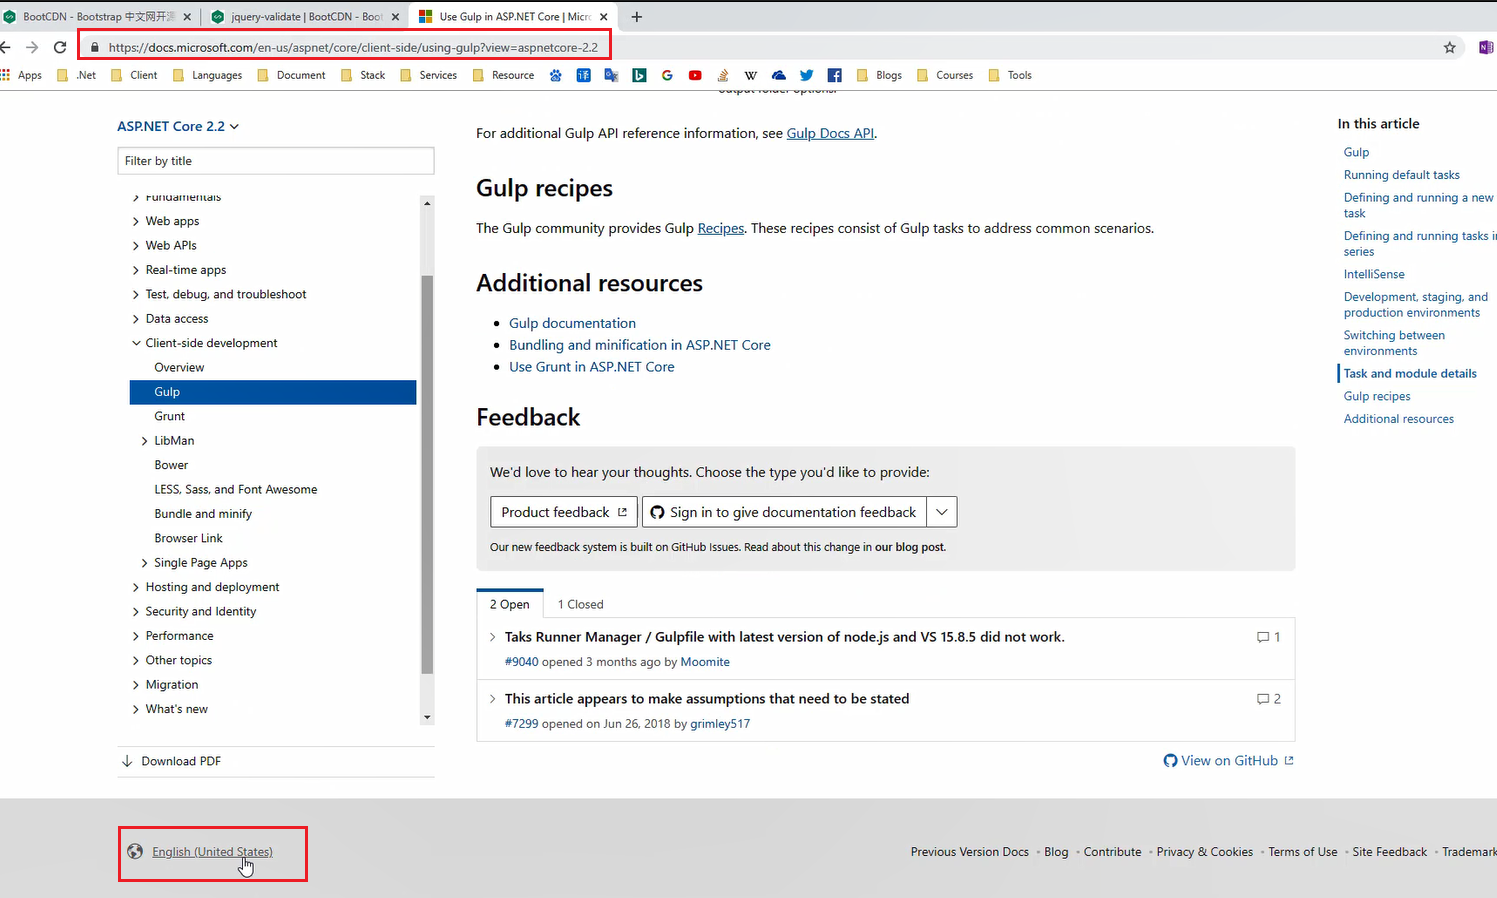Open the OneNote browser extension

pos(1486,47)
